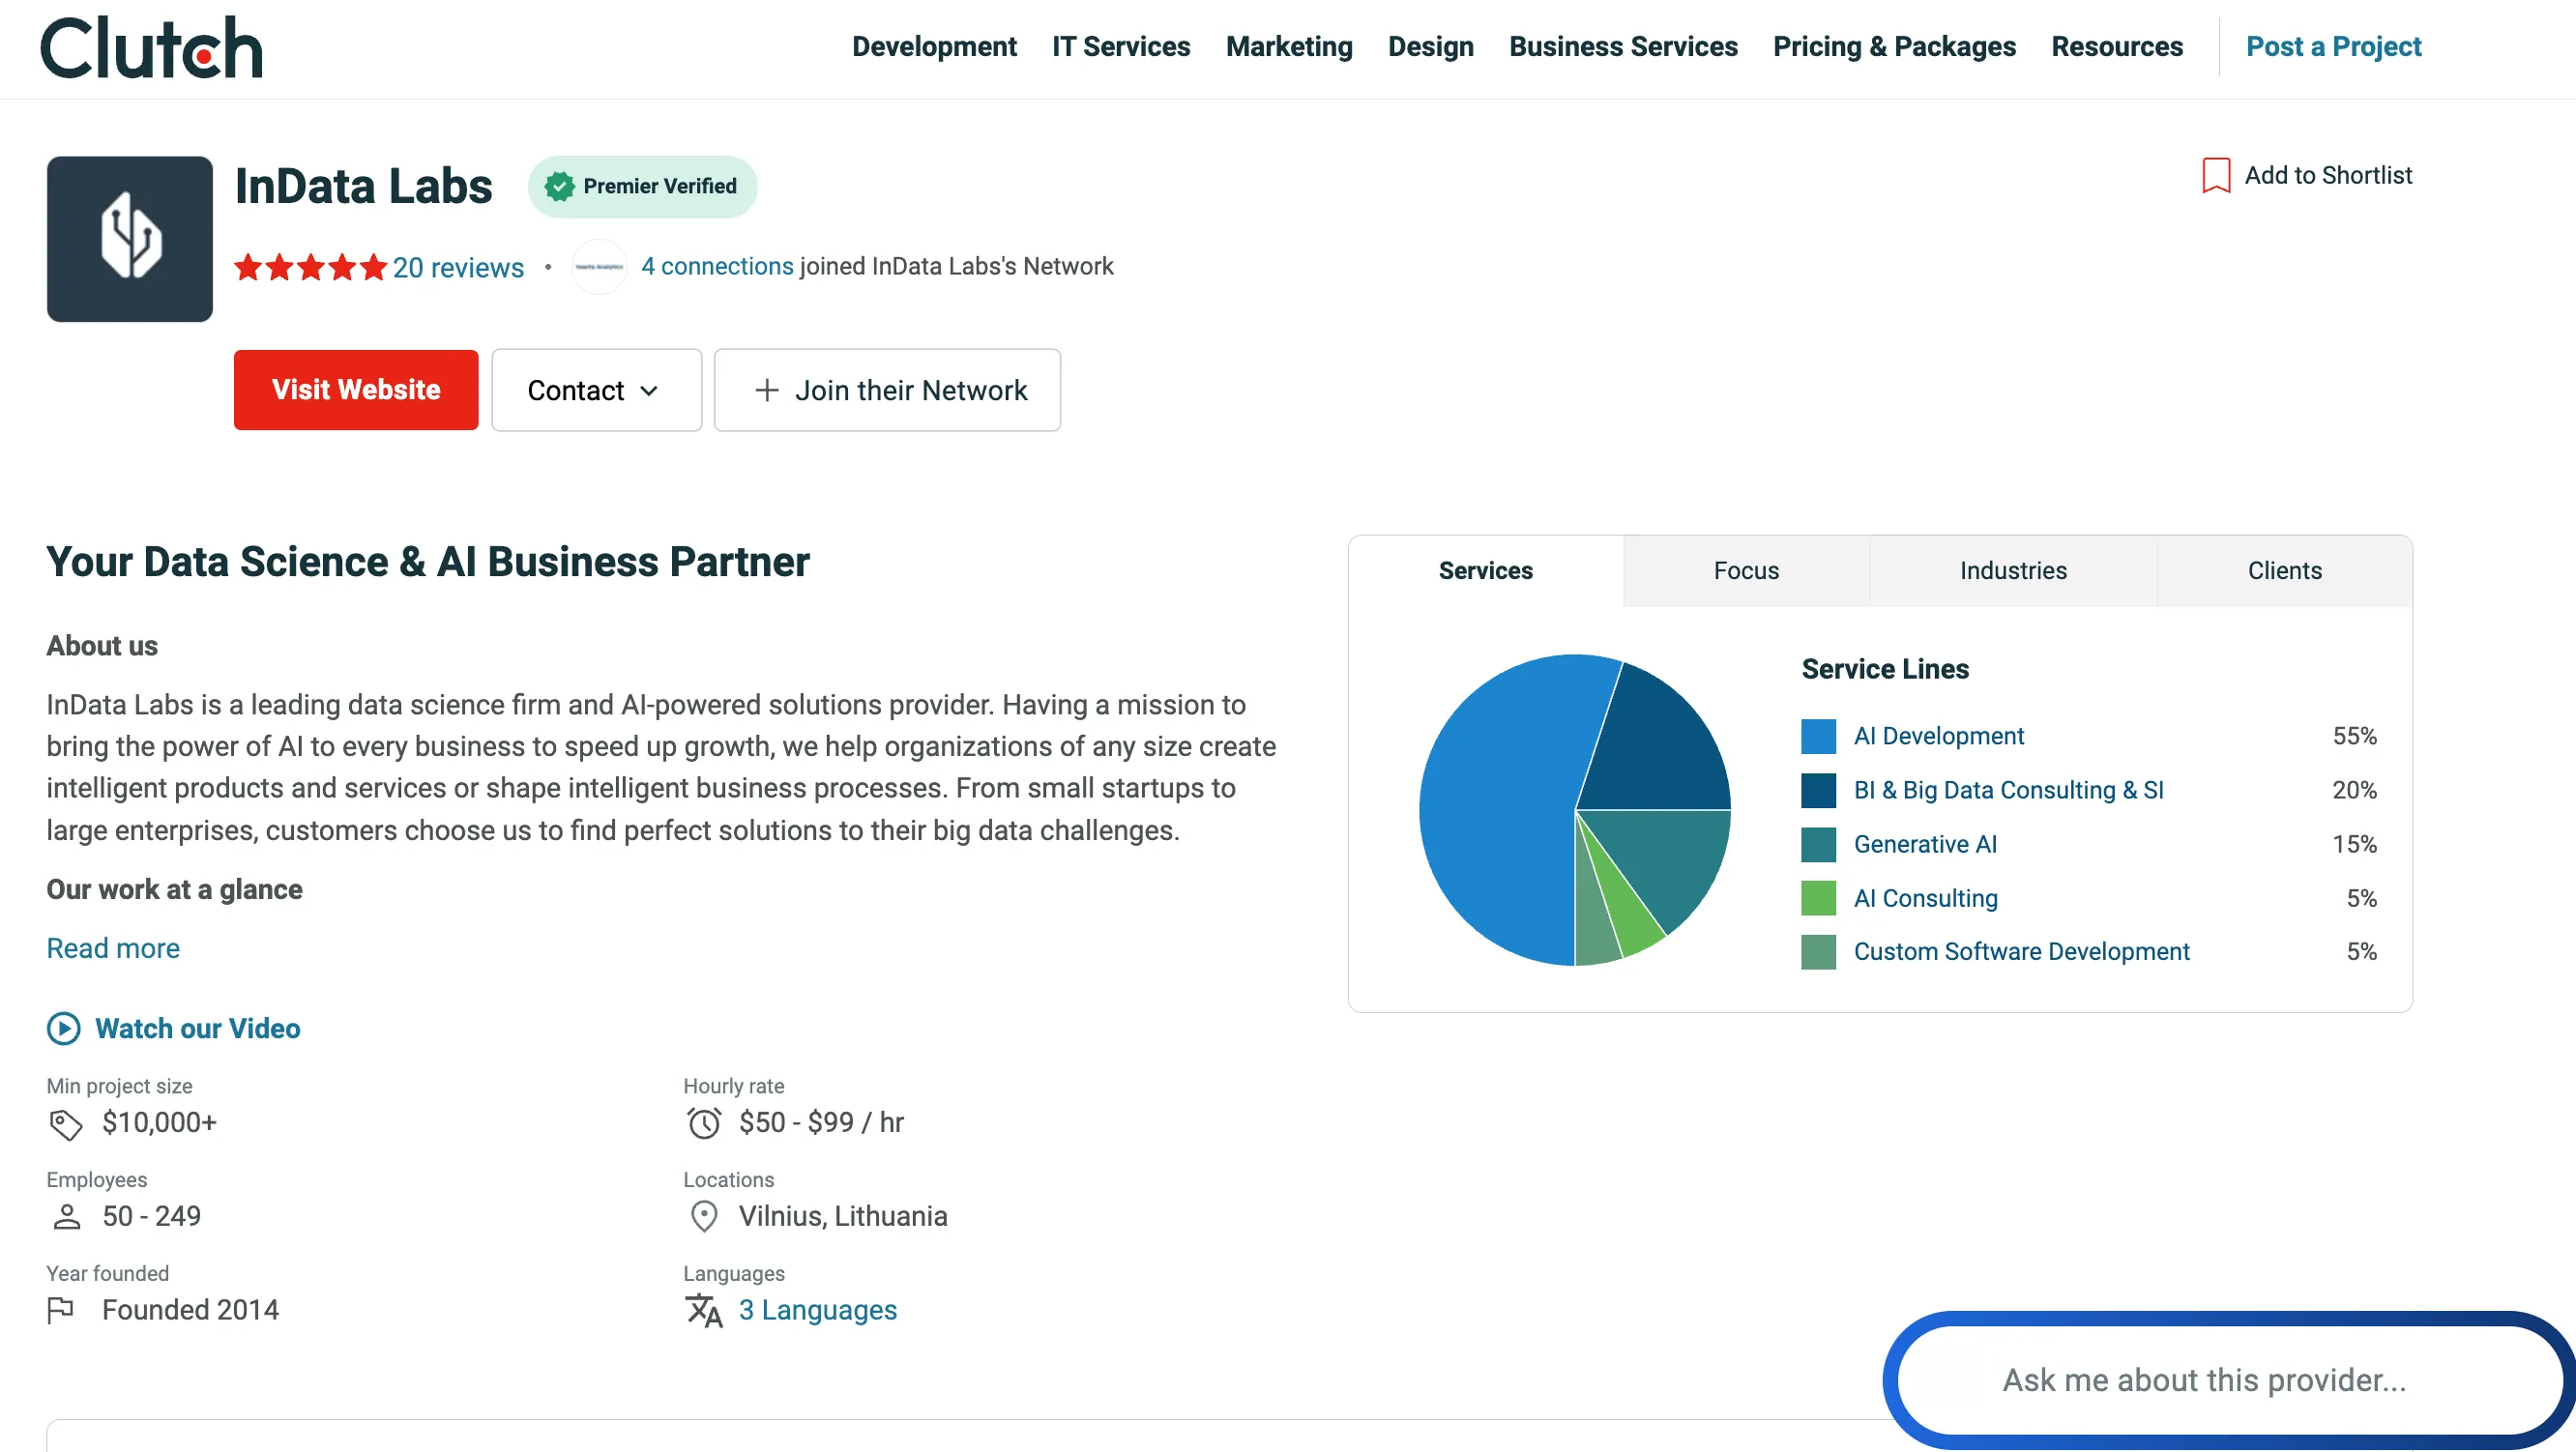Click the plus icon in Join their Network
2576x1452 pixels.
[x=767, y=390]
